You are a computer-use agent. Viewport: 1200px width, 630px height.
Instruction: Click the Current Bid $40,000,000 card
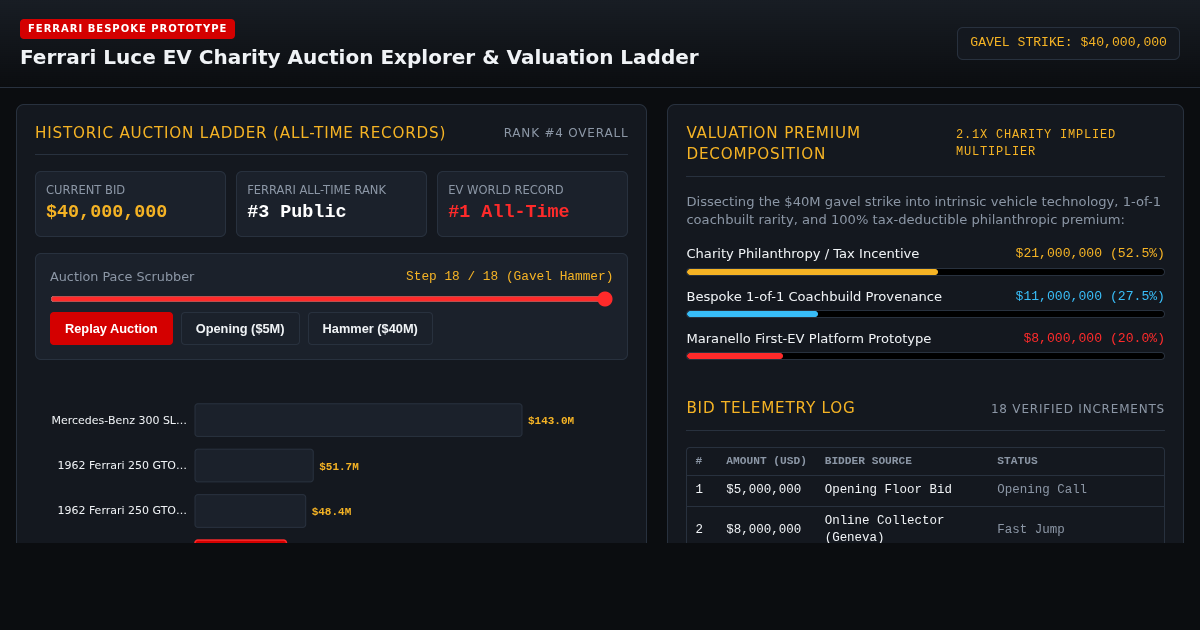130,204
